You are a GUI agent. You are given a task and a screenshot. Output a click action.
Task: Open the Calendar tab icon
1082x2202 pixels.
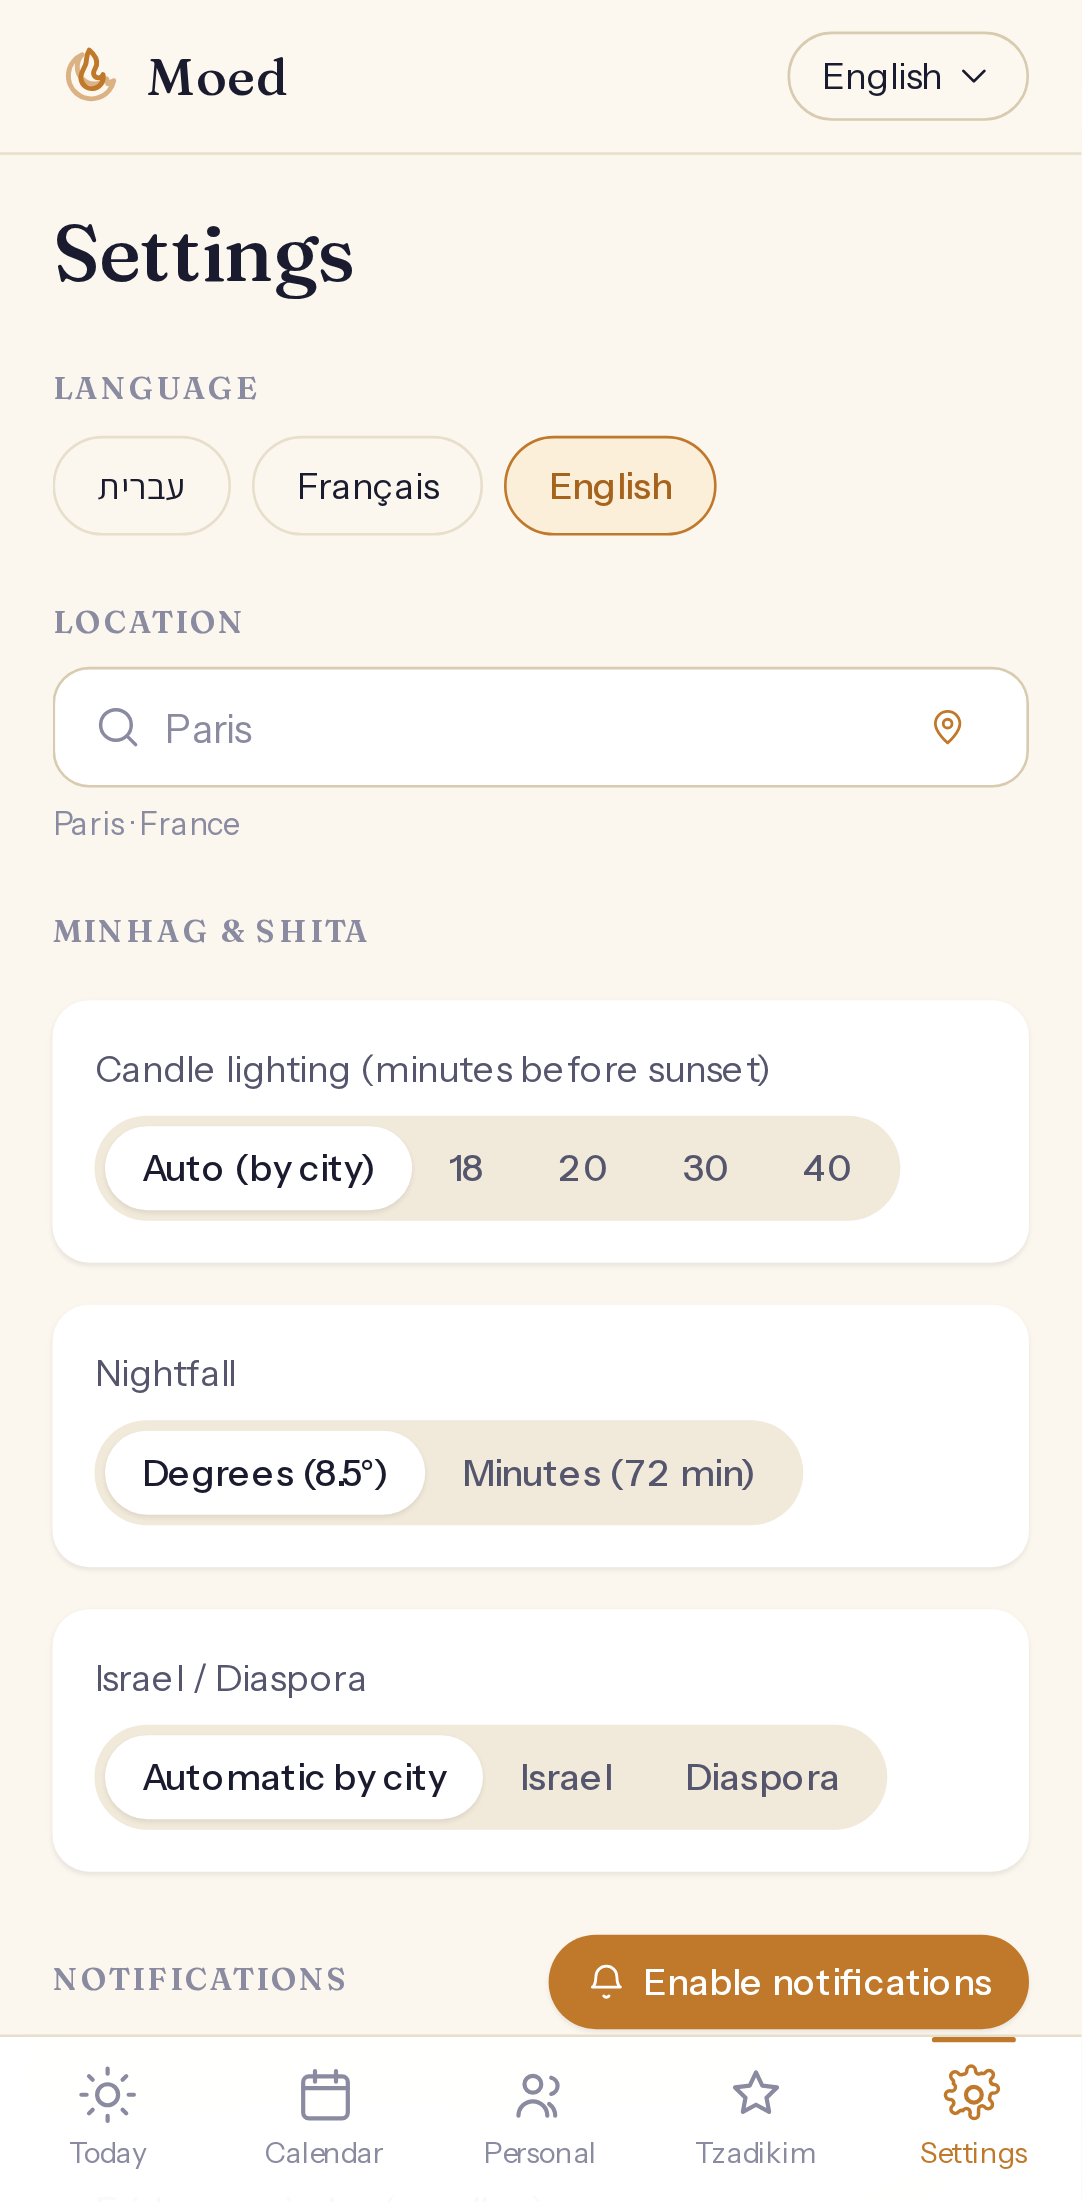coord(324,2094)
